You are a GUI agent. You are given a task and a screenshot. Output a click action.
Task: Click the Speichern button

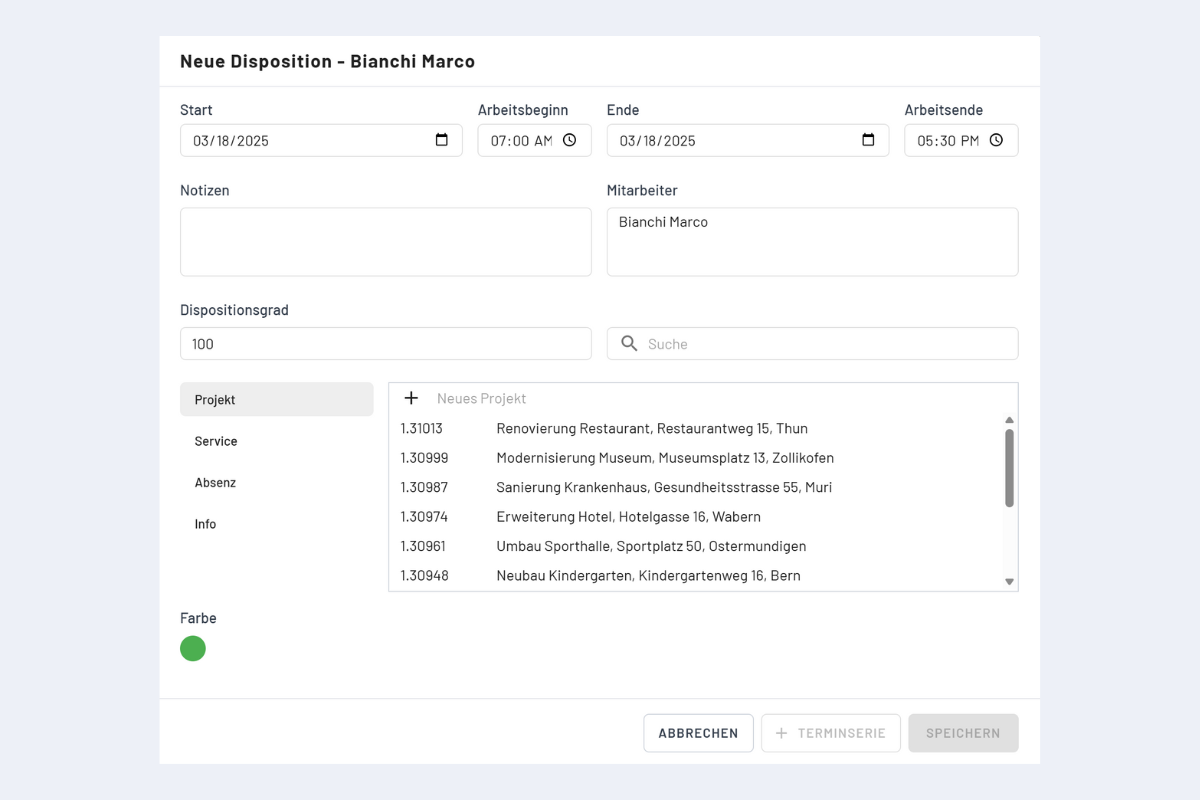pyautogui.click(x=963, y=733)
